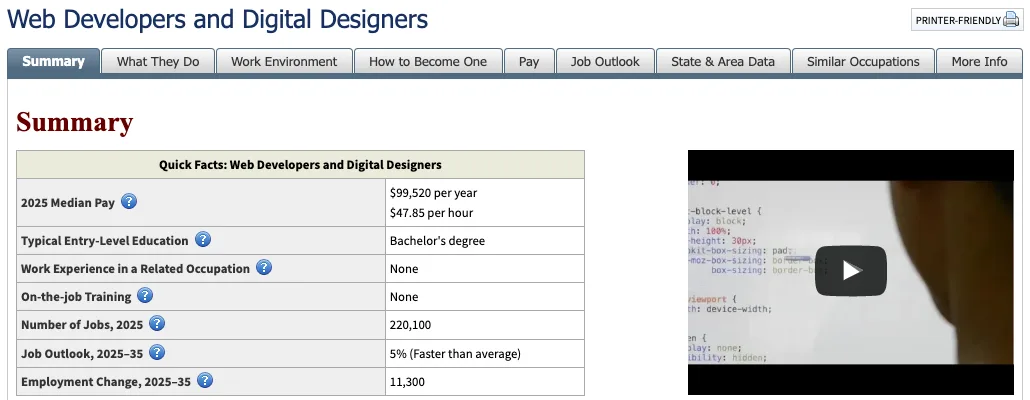Image resolution: width=1030 pixels, height=400 pixels.
Task: Click the Employment Change, 2025–35 label
Action: pyautogui.click(x=106, y=382)
